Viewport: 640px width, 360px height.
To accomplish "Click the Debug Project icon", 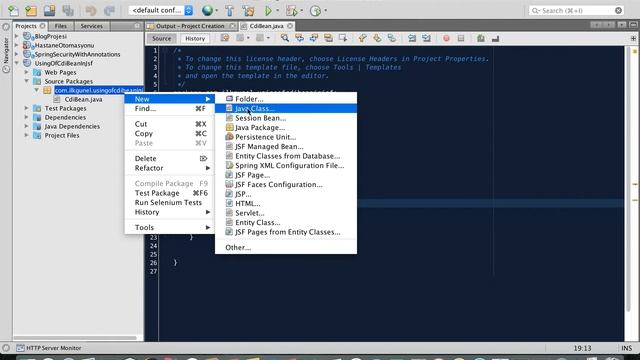I will [291, 11].
